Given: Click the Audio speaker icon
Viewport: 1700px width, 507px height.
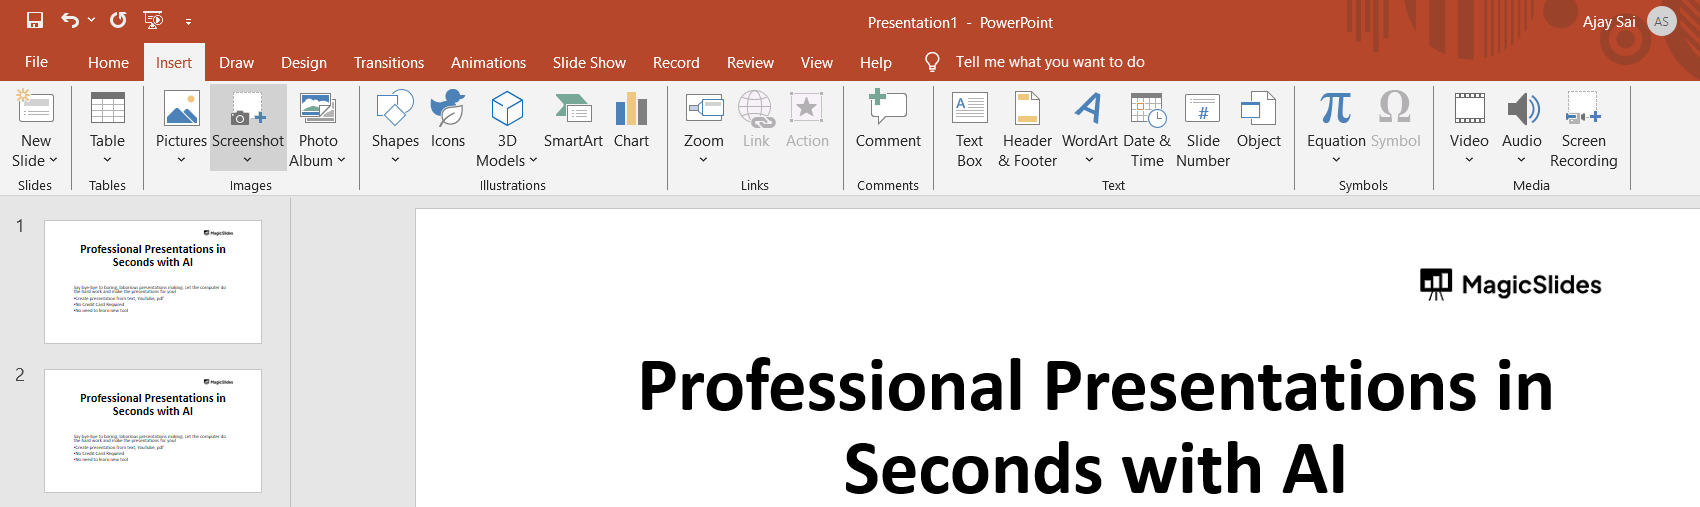Looking at the screenshot, I should click(x=1522, y=108).
